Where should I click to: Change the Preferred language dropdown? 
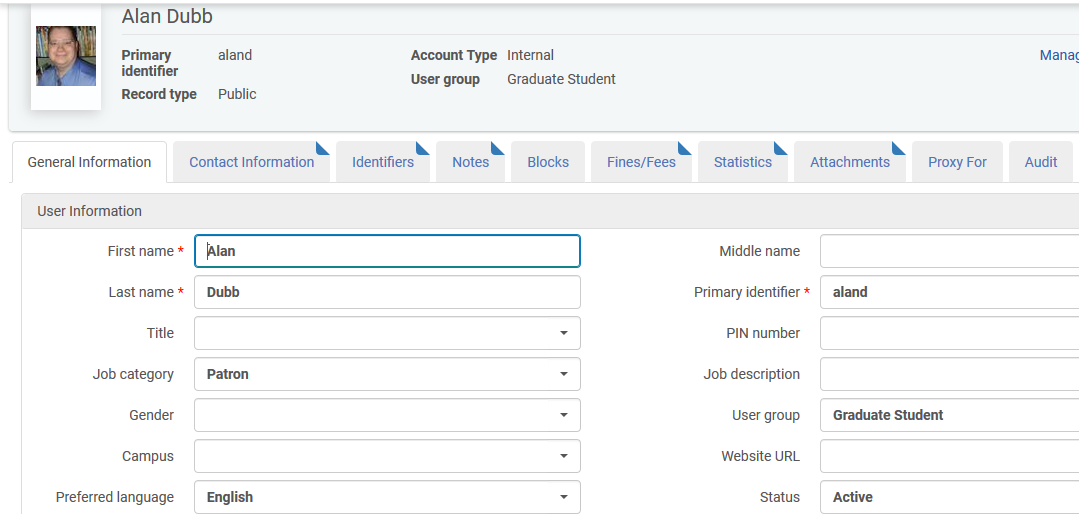click(x=387, y=497)
